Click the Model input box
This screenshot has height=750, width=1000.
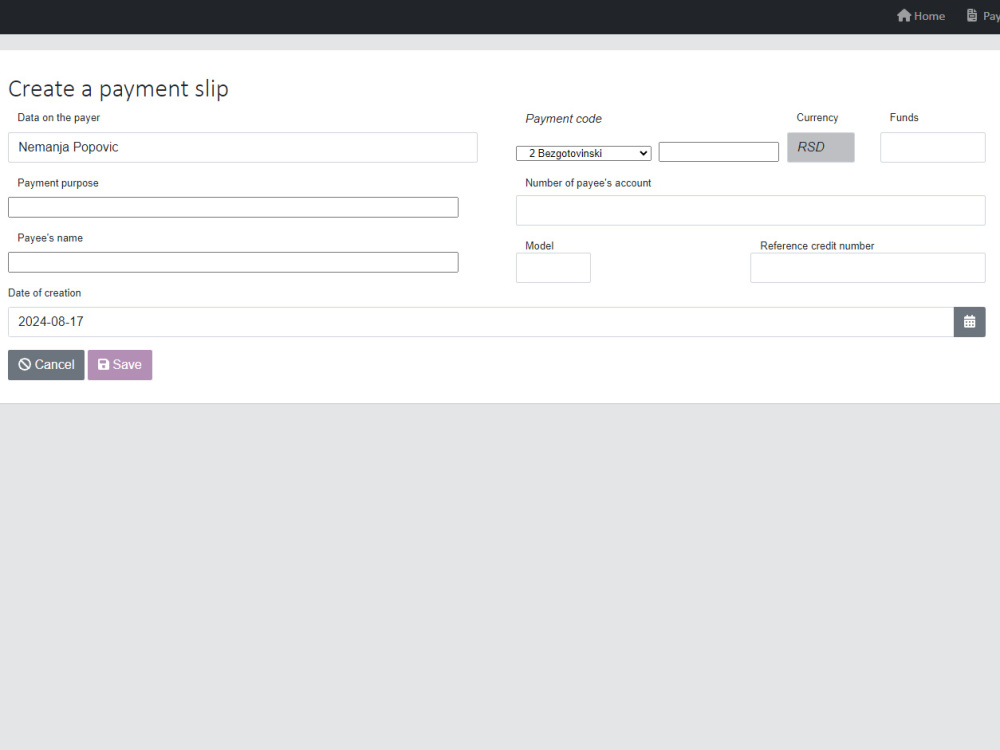click(554, 268)
